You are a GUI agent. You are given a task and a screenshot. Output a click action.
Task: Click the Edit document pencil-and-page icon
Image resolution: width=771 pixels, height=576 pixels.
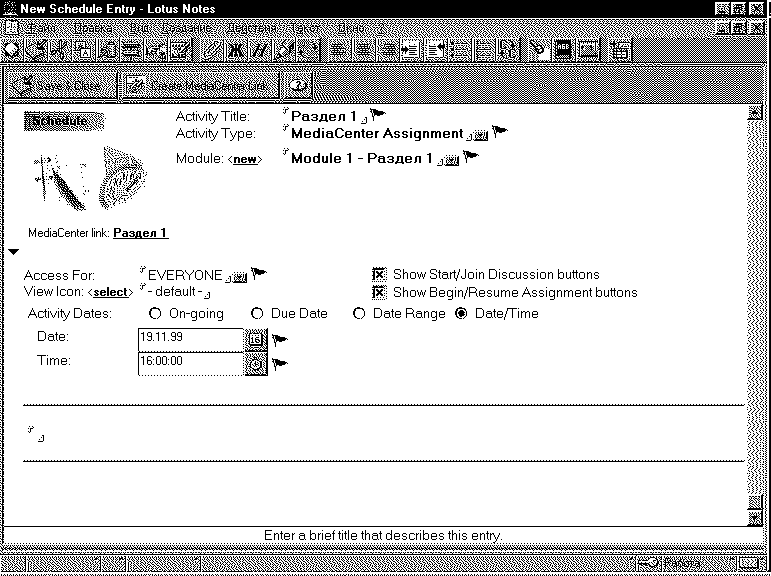click(180, 51)
